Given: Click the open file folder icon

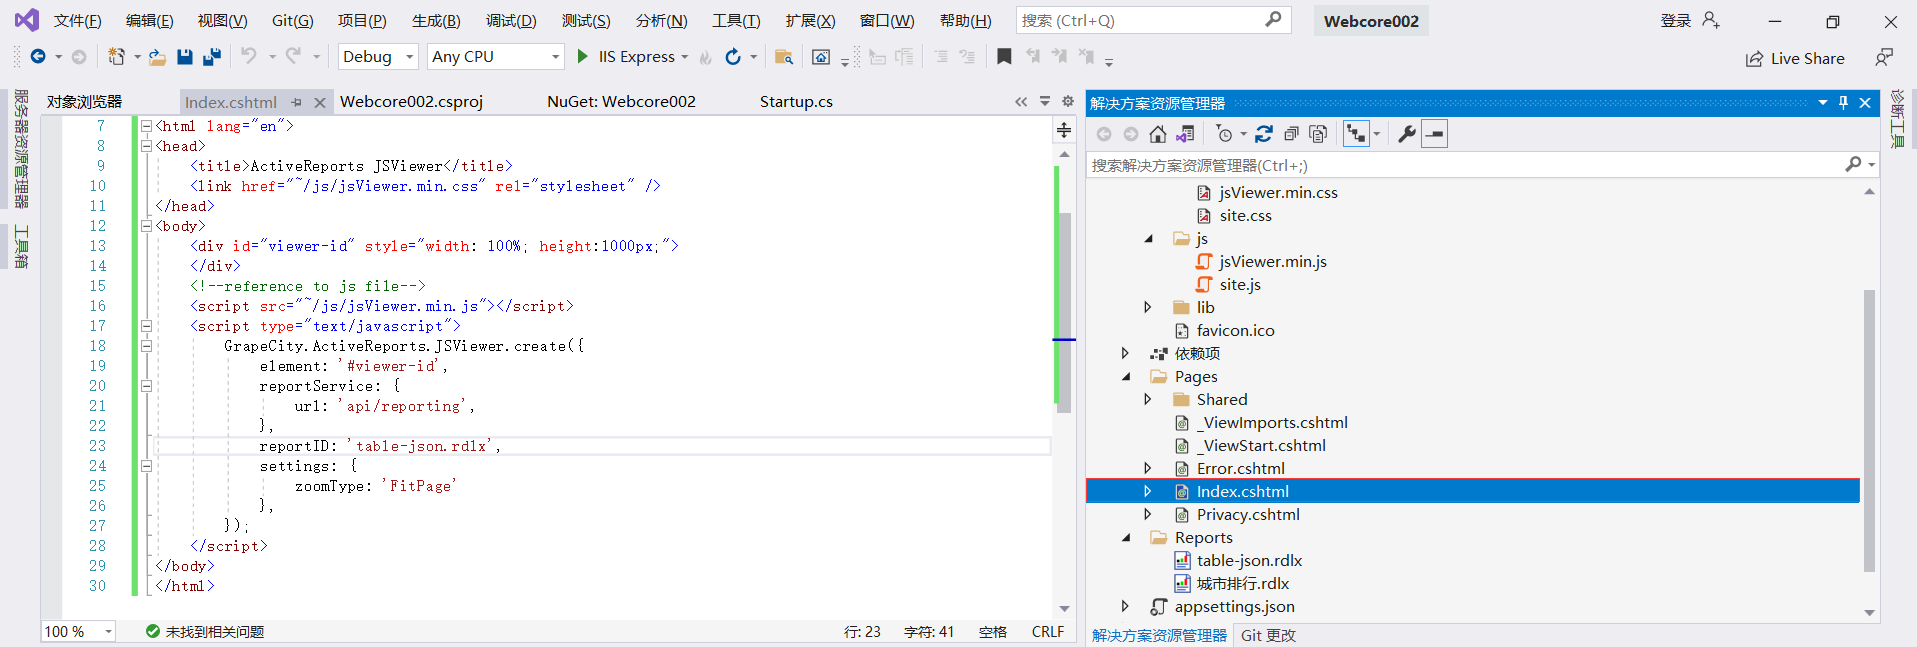Looking at the screenshot, I should (x=157, y=57).
